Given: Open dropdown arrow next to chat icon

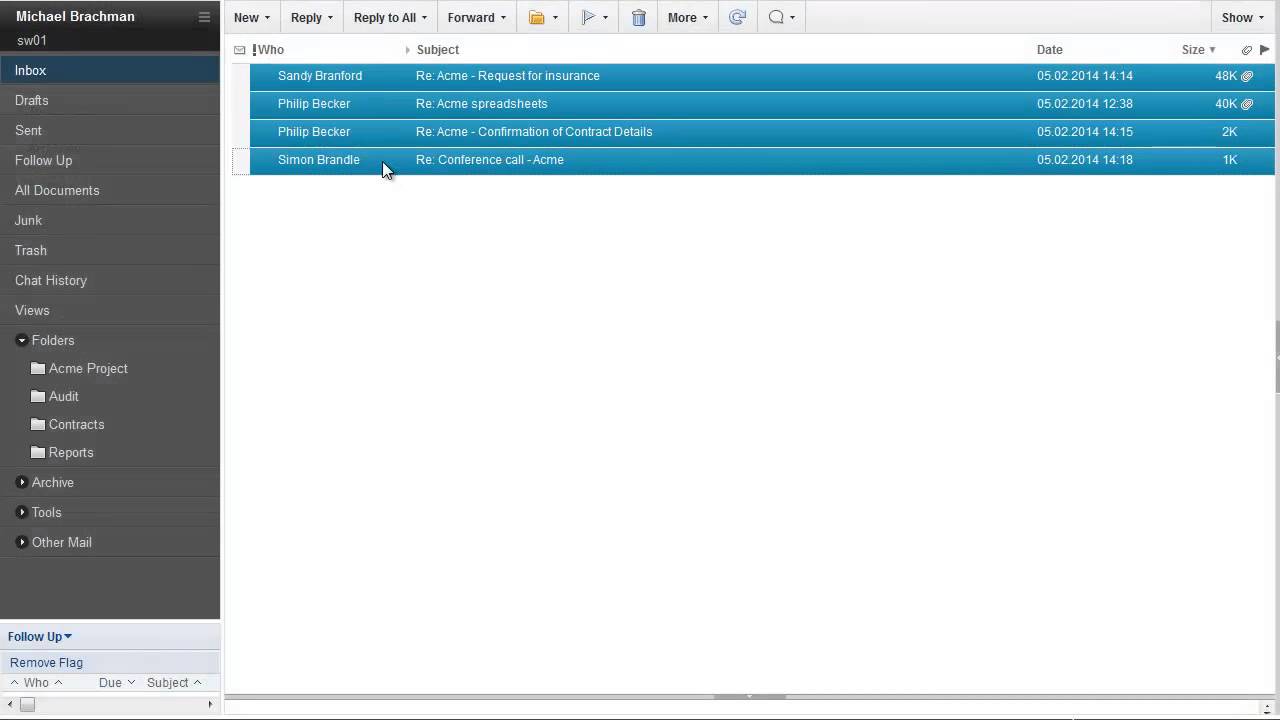Looking at the screenshot, I should pyautogui.click(x=793, y=18).
